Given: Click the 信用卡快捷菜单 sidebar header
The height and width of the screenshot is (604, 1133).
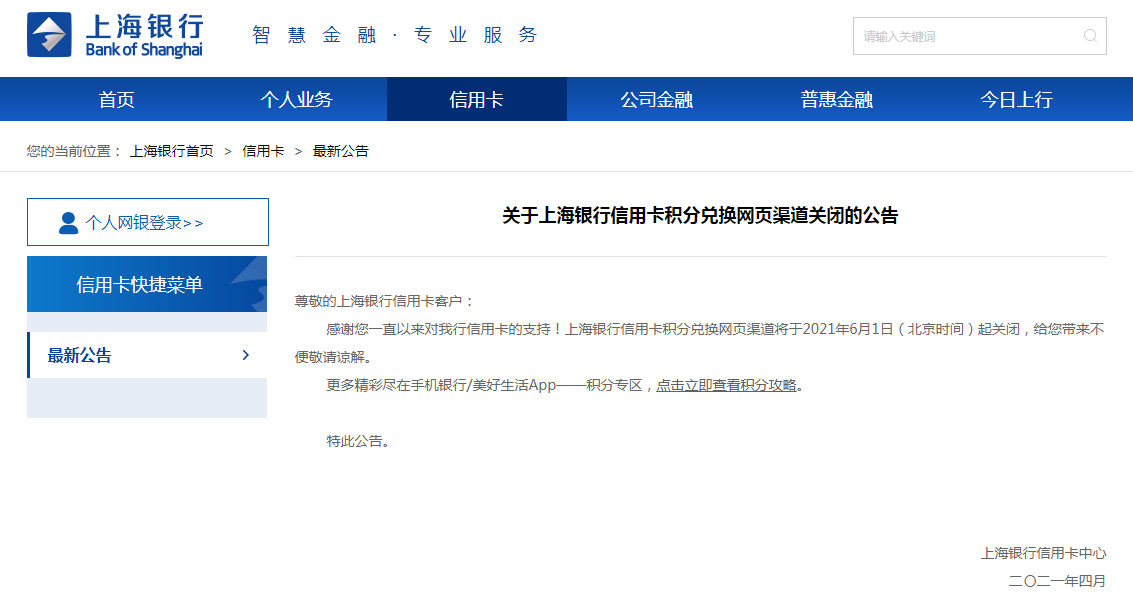Looking at the screenshot, I should [147, 284].
